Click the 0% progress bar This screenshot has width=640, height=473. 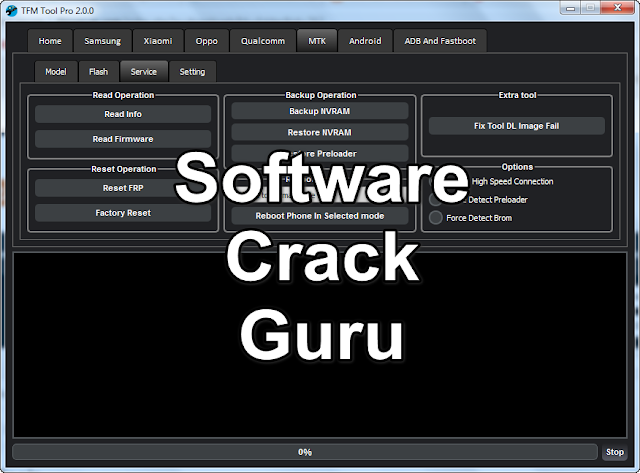pos(305,452)
